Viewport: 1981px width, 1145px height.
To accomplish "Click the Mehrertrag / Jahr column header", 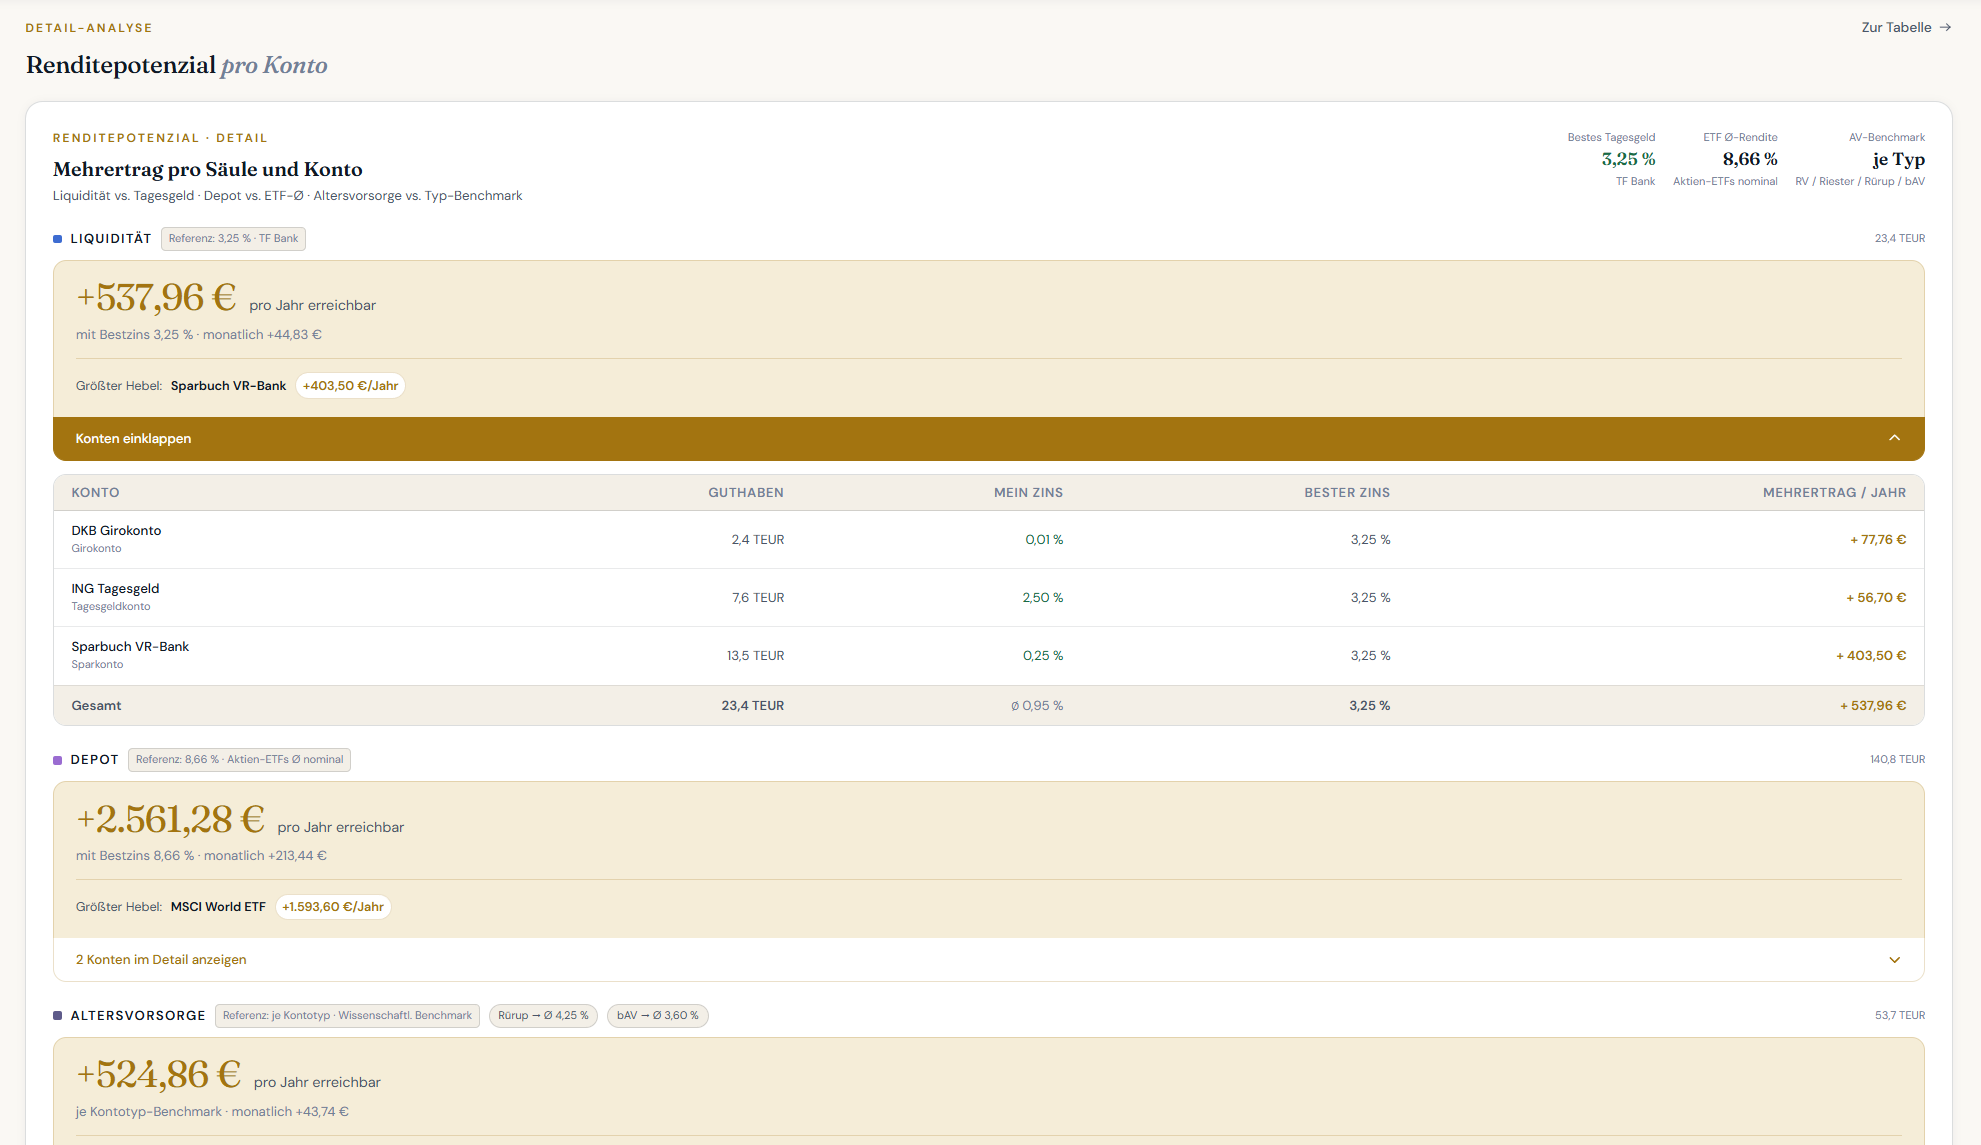I will [x=1834, y=493].
